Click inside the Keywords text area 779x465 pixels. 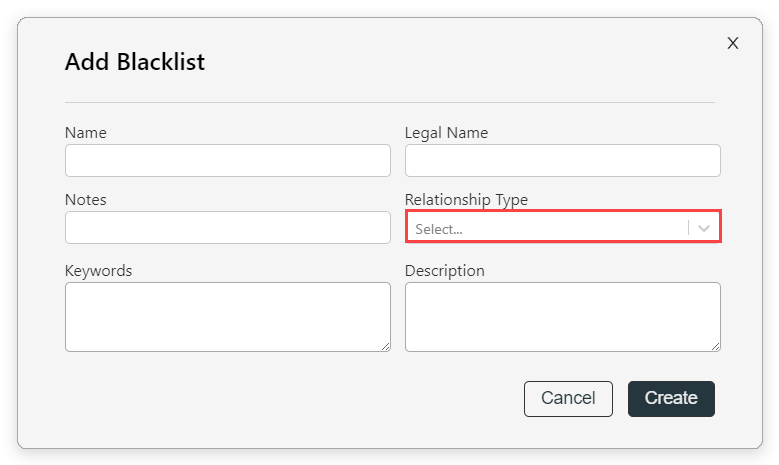228,317
